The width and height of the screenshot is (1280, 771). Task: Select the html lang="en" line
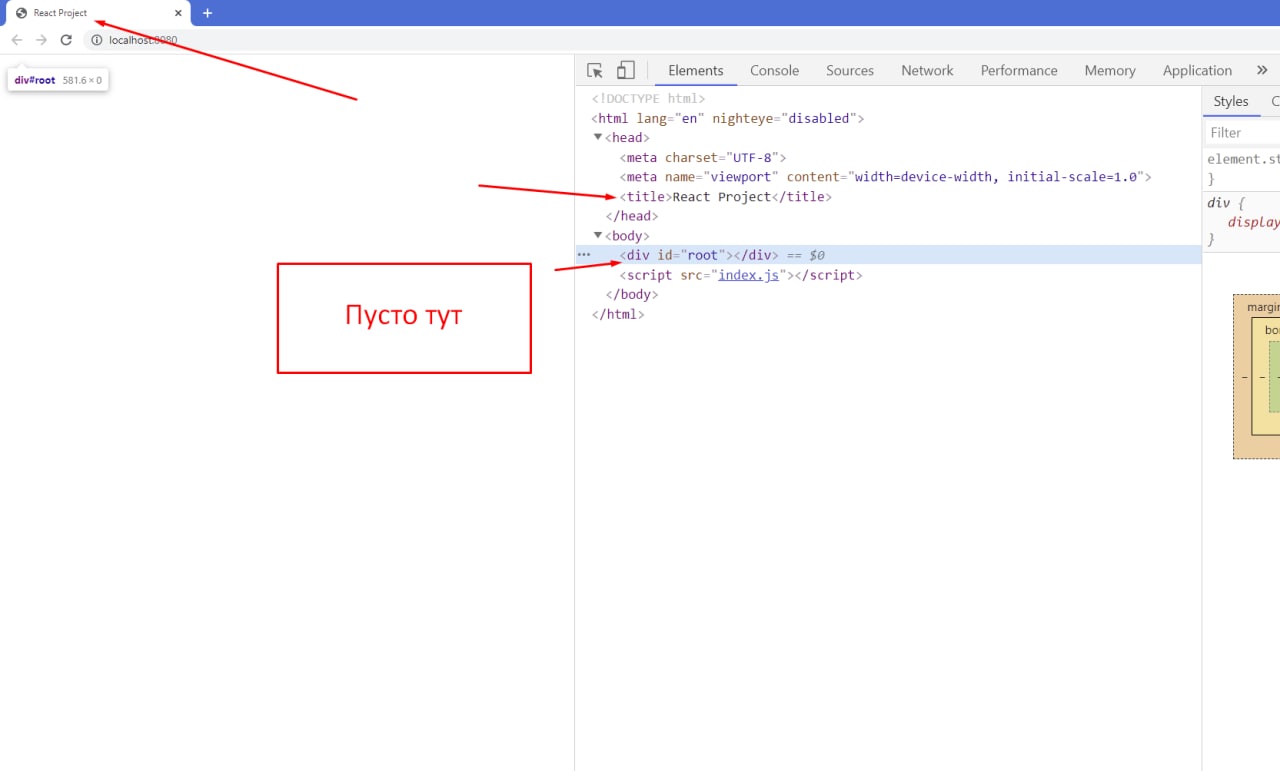coord(728,118)
